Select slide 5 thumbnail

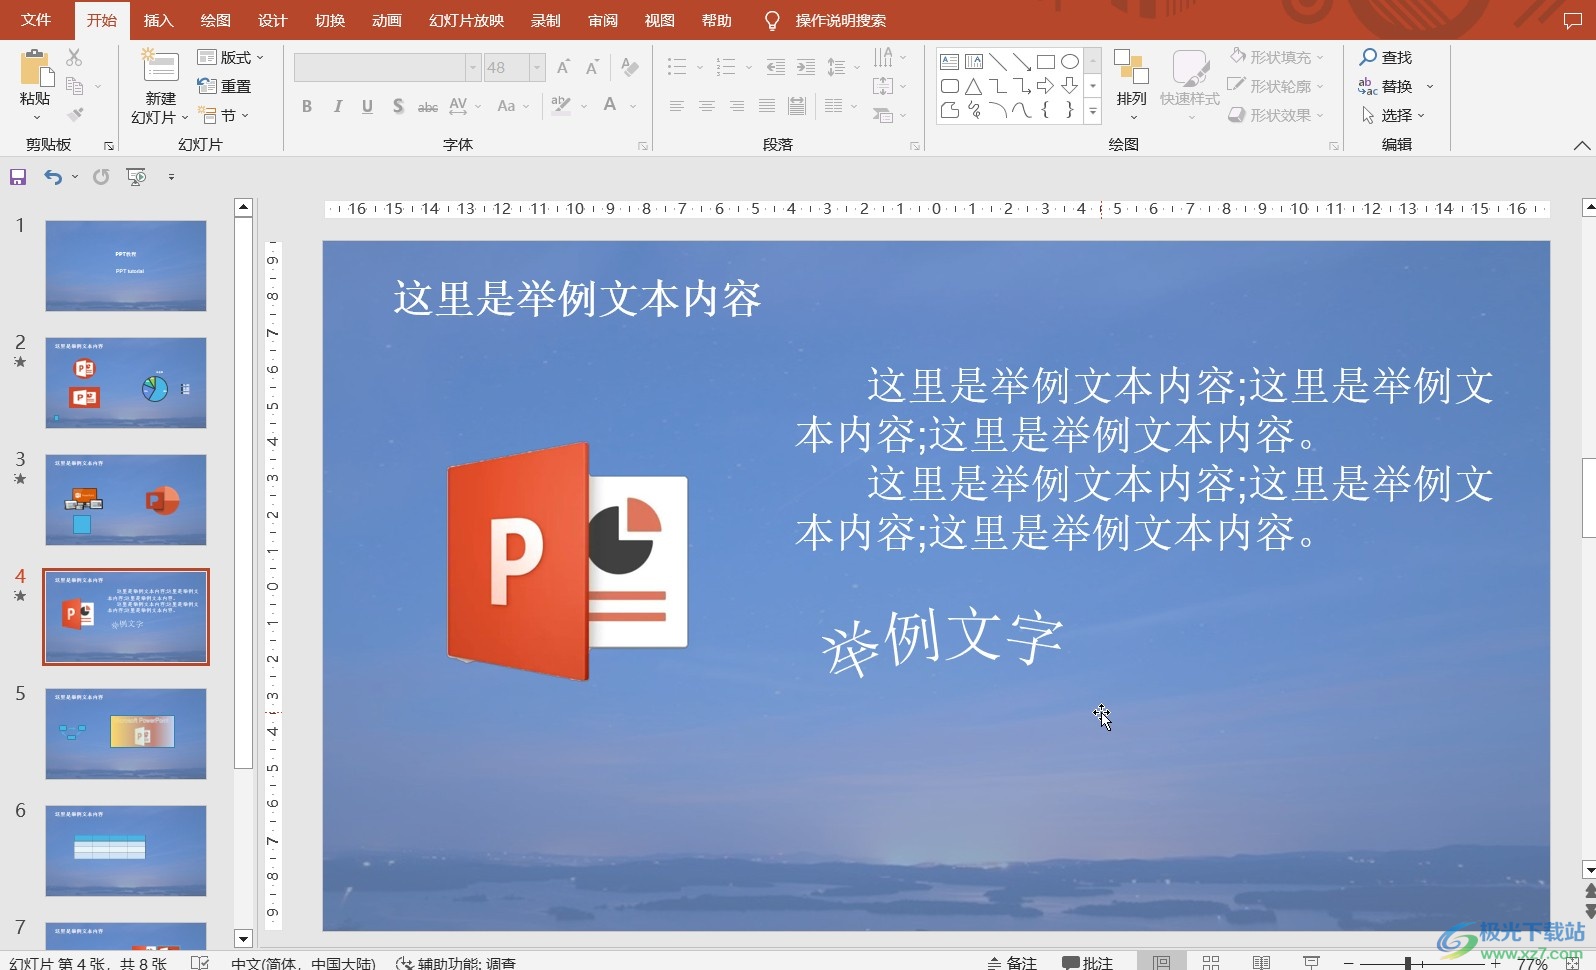pos(126,734)
